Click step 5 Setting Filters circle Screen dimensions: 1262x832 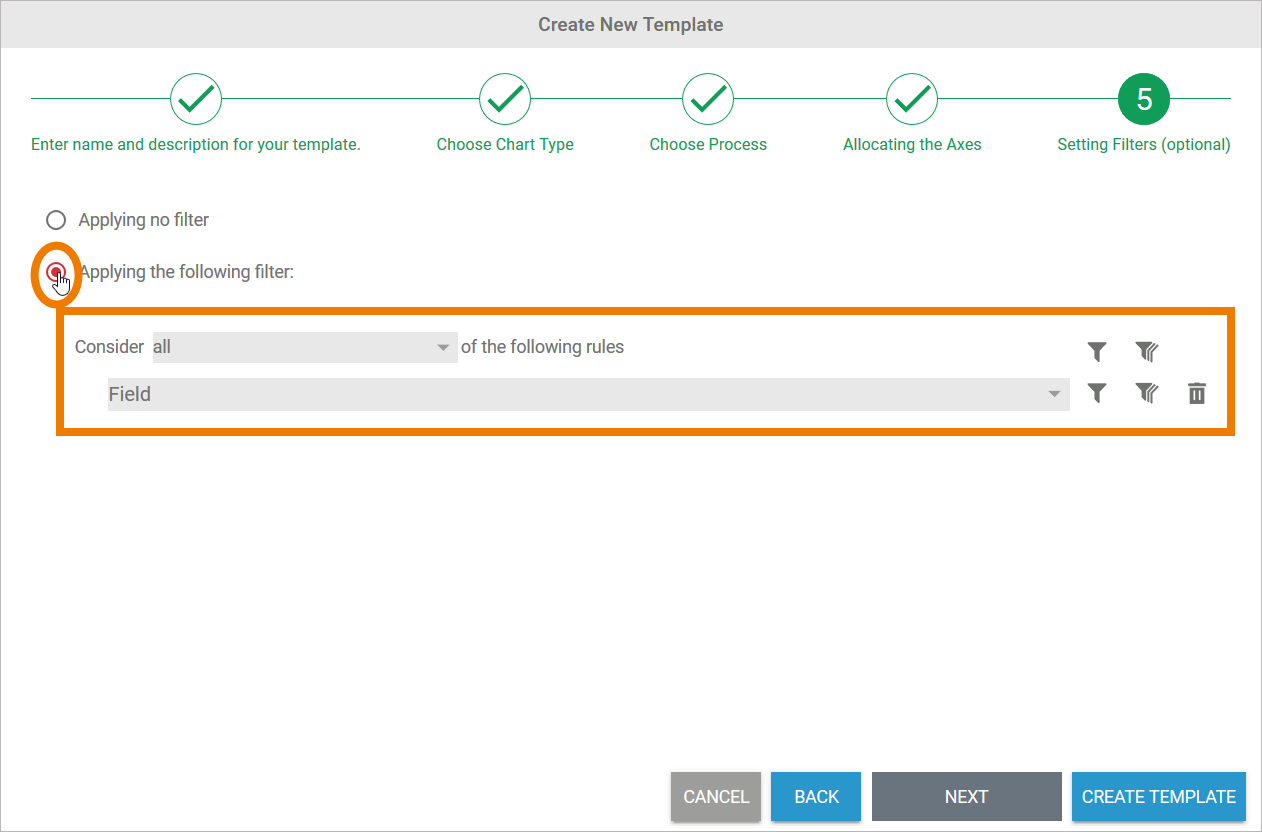coord(1144,99)
